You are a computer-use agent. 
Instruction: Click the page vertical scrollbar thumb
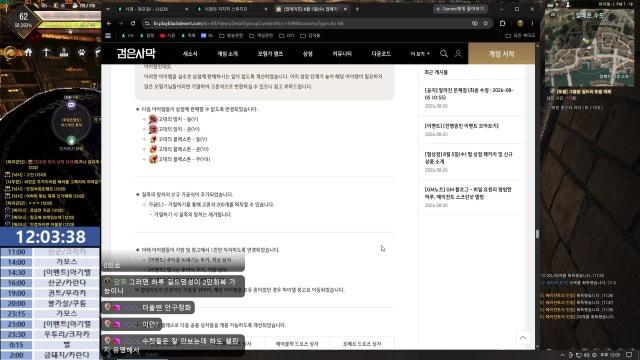538,234
